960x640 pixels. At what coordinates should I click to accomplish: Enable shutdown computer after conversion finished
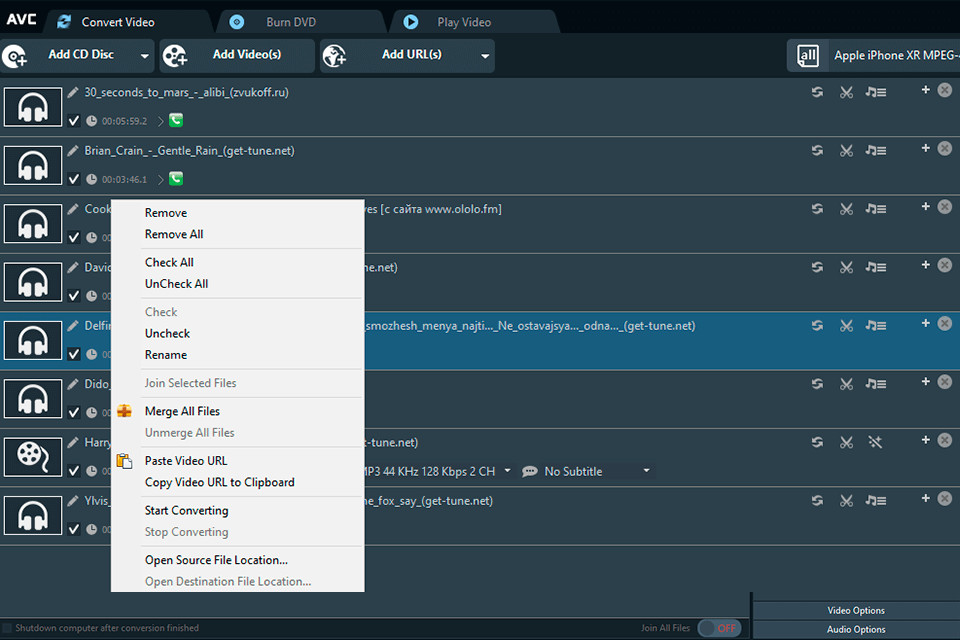click(x=10, y=627)
